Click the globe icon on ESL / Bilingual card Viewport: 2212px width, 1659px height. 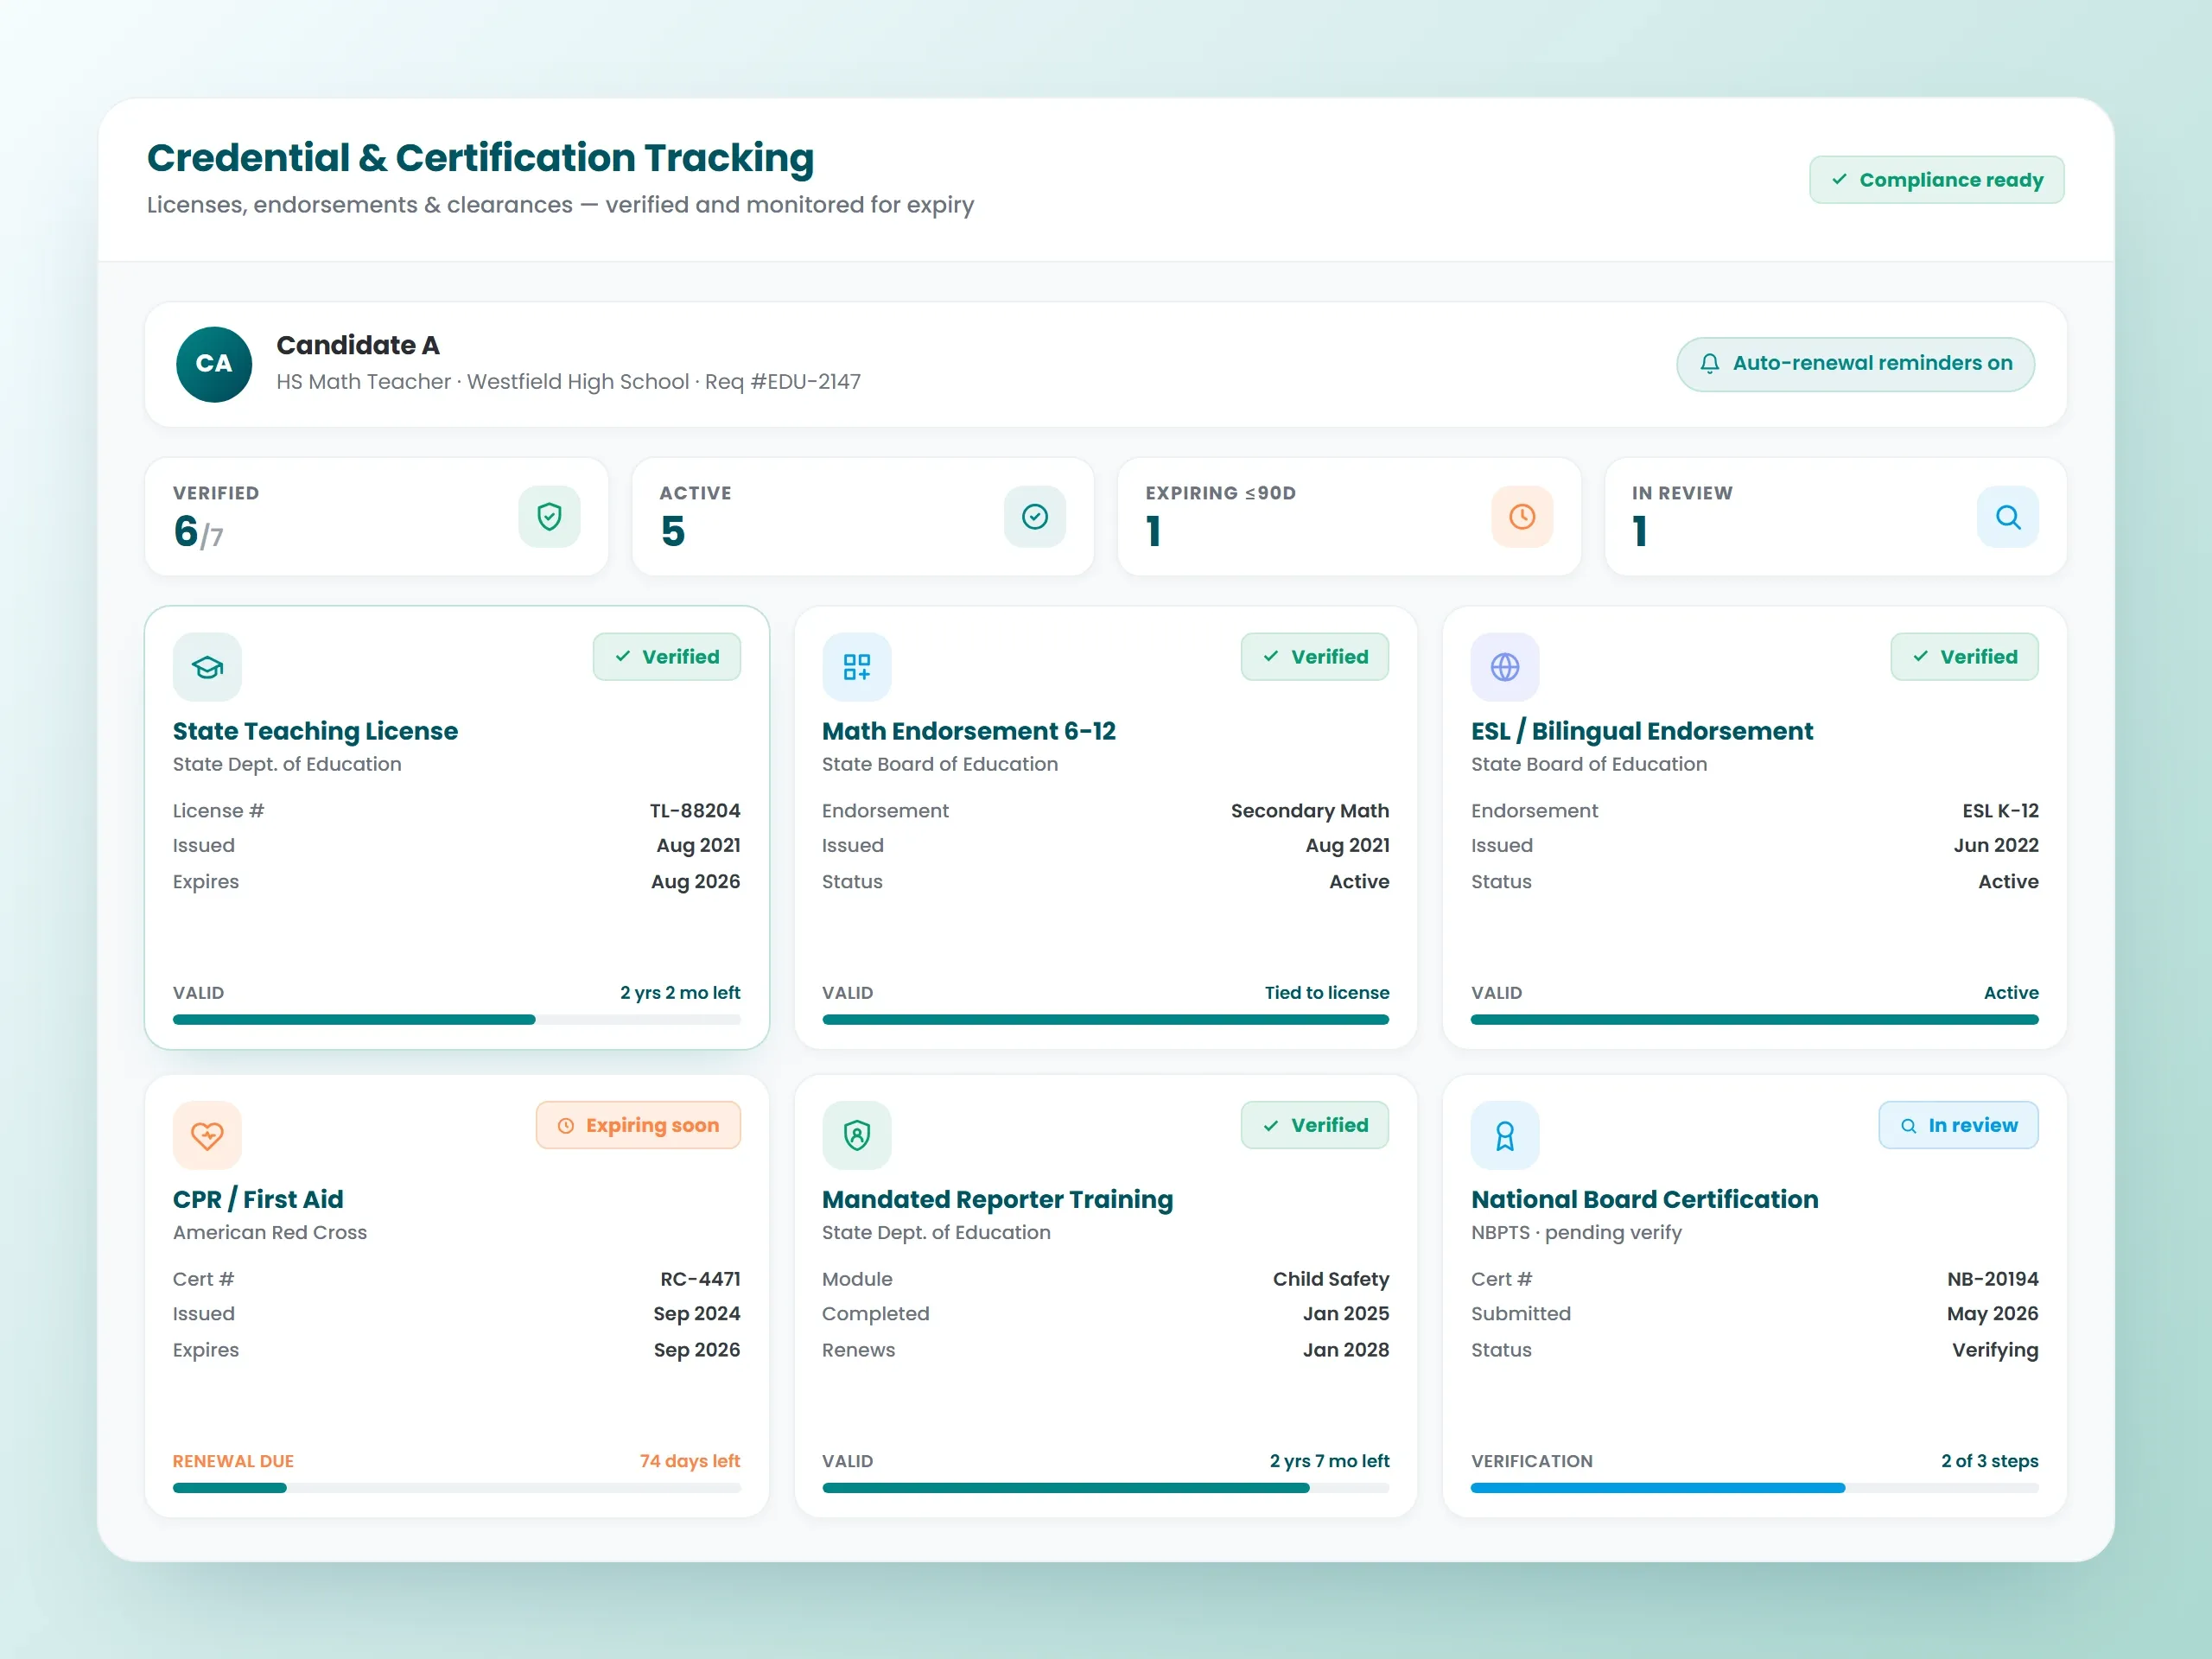(x=1505, y=667)
